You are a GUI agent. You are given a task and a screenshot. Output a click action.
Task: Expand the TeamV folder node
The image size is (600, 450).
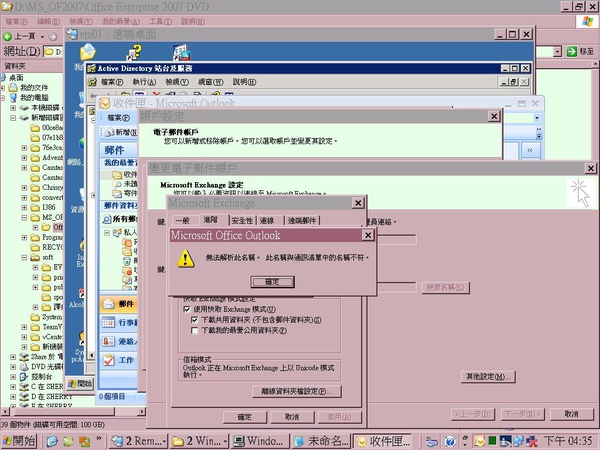tap(24, 327)
